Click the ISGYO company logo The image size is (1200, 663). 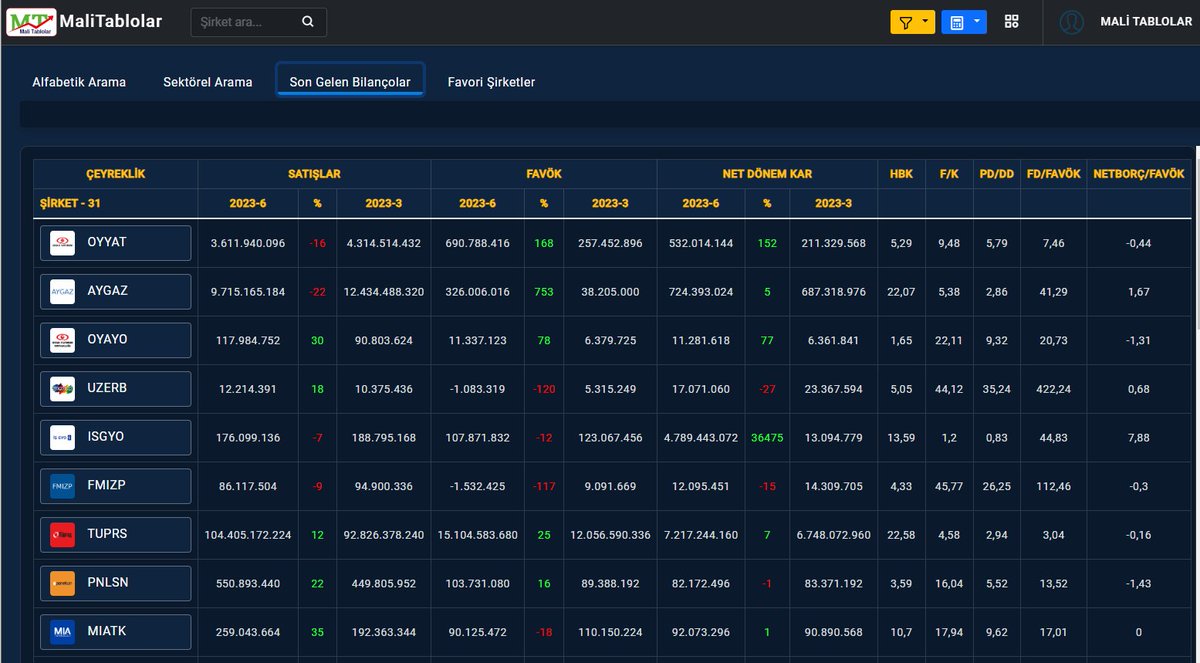[62, 437]
